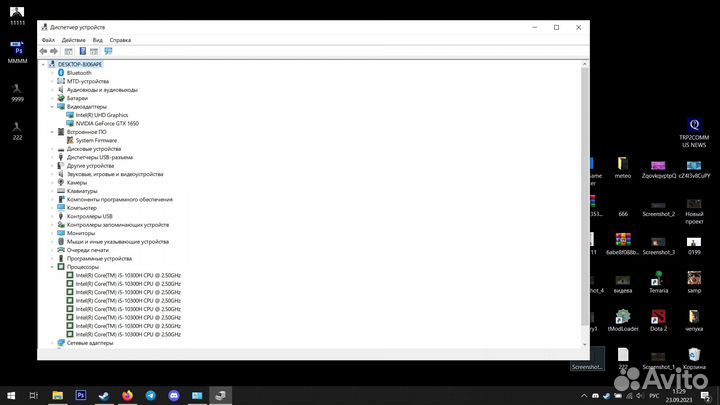Select the Intel(R) UHD Graphics adapter

tap(101, 115)
